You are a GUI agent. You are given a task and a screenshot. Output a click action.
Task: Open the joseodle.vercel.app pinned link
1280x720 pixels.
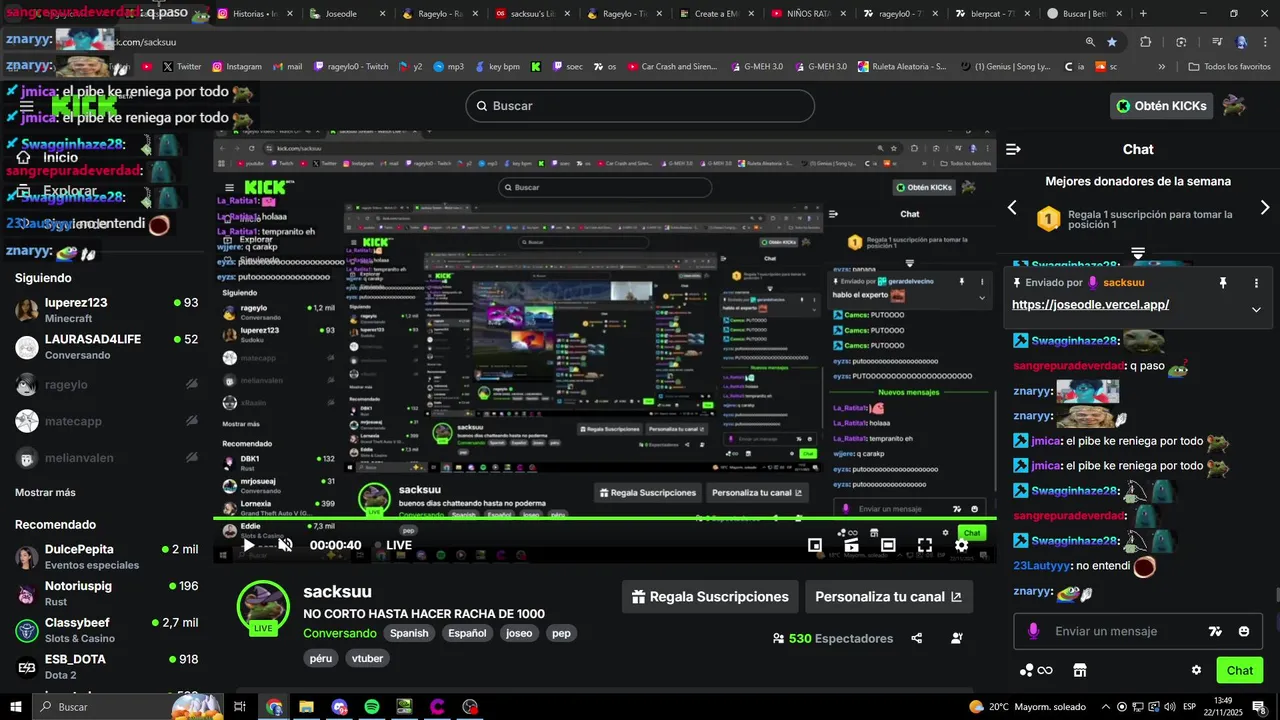tap(1090, 305)
